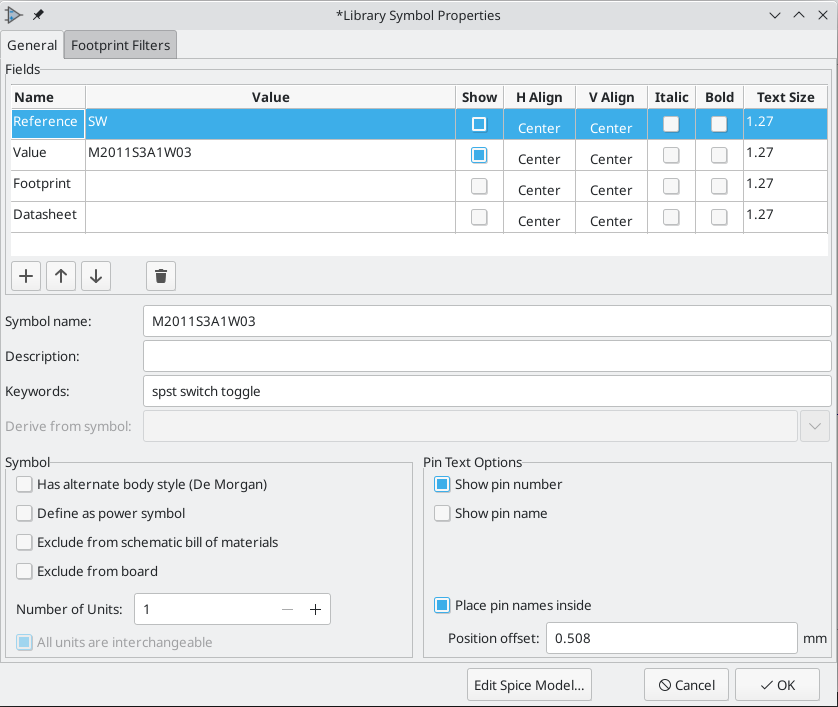This screenshot has width=838, height=707.
Task: Disable Show pin number option
Action: [x=442, y=484]
